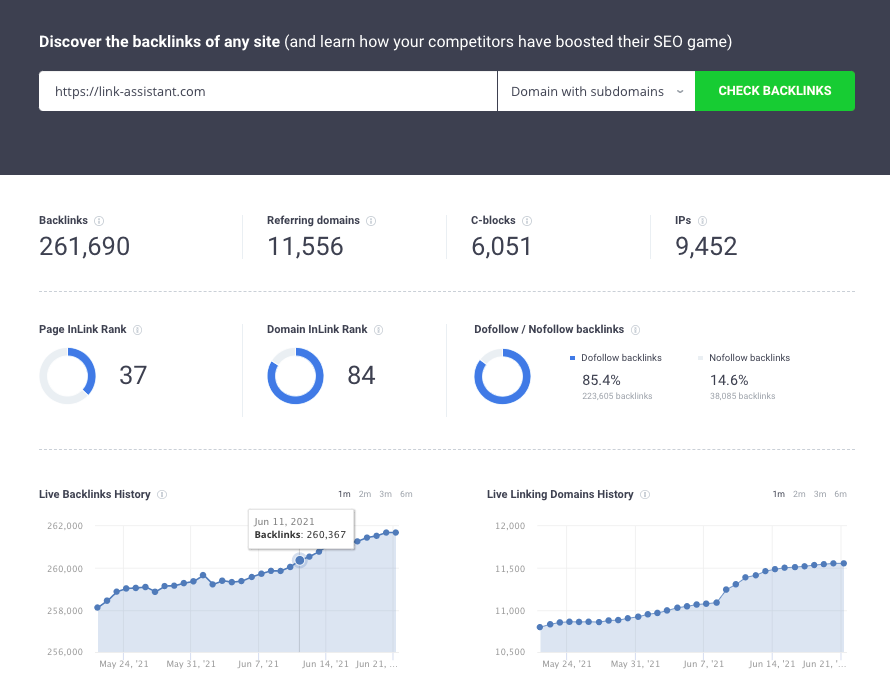The image size is (890, 700).
Task: Click the URL input field with link-assistant.com
Action: (267, 91)
